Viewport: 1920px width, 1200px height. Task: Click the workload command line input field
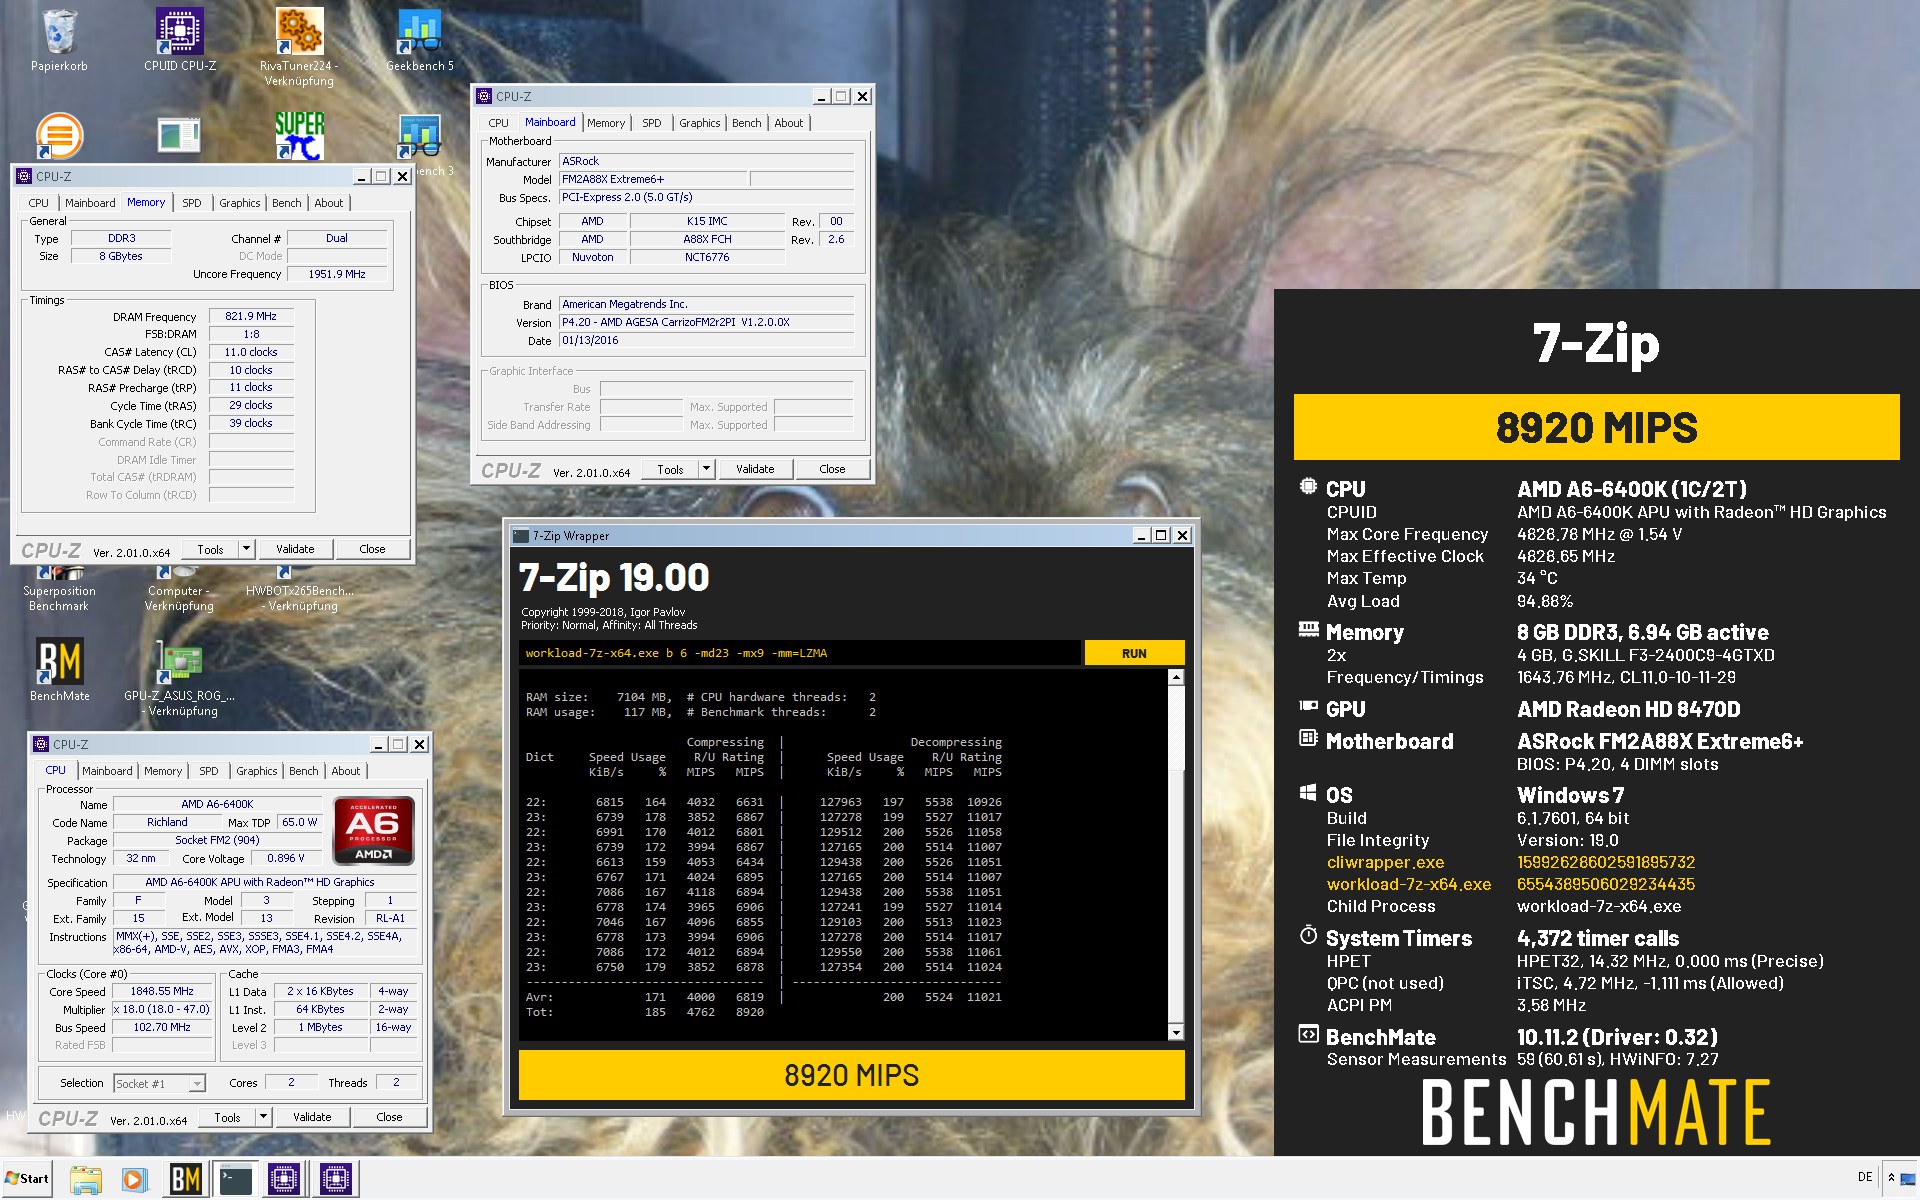(799, 653)
